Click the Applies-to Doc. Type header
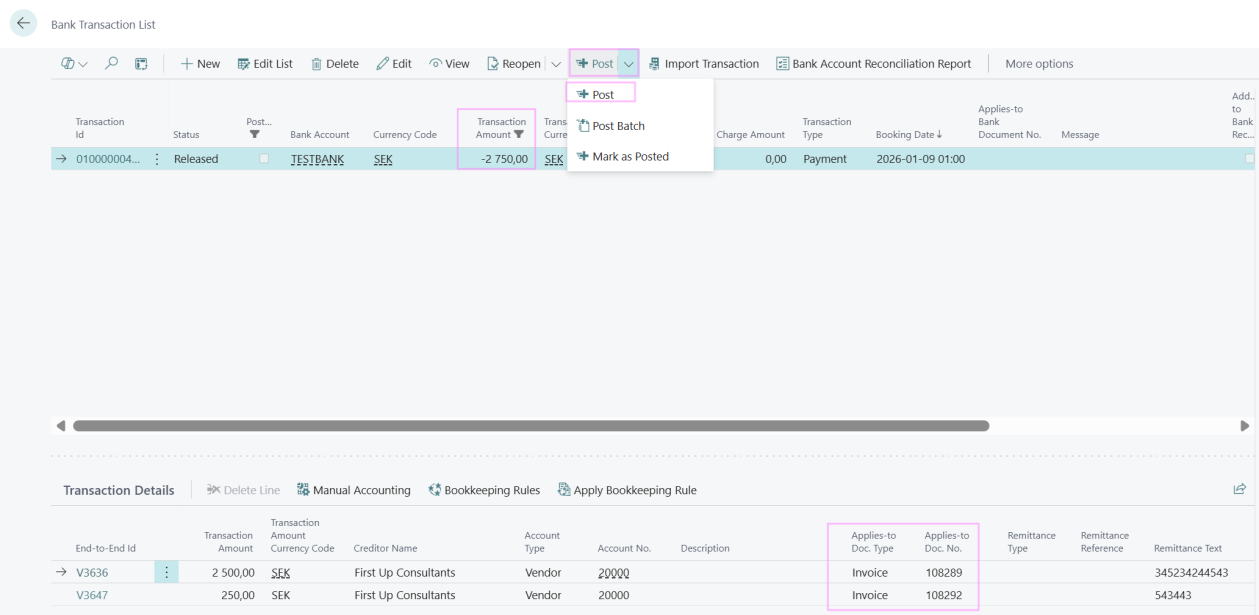 click(x=874, y=541)
